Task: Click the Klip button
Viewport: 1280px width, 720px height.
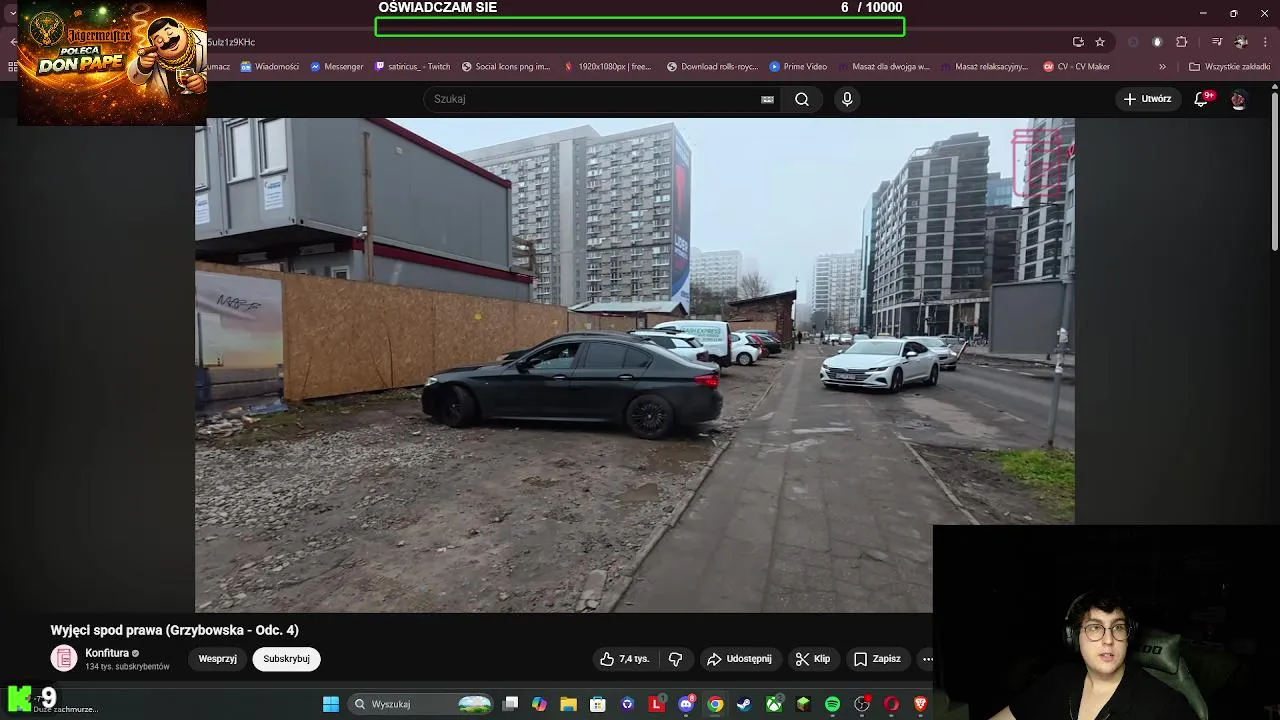Action: click(x=813, y=659)
